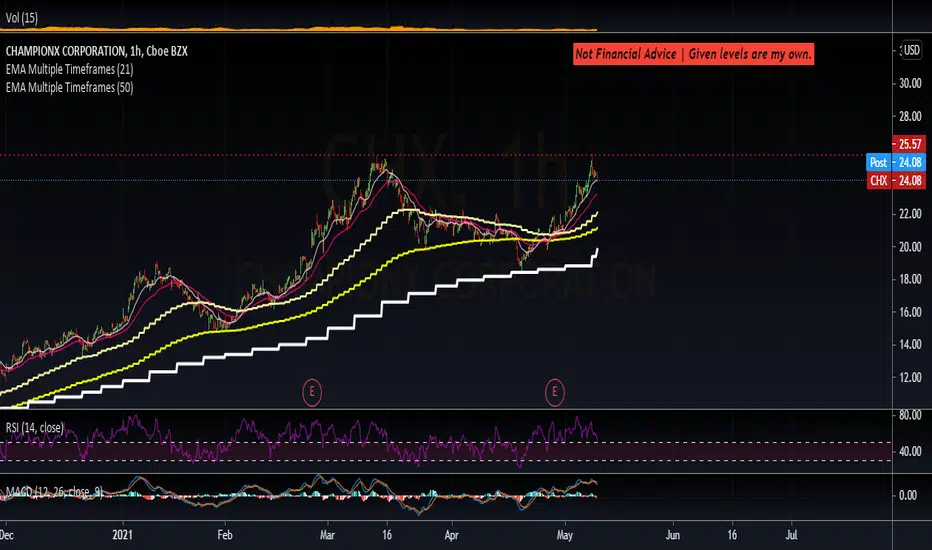The height and width of the screenshot is (550, 932).
Task: Select the EMA Multiple Timeframes (21) indicator
Action: (x=70, y=70)
